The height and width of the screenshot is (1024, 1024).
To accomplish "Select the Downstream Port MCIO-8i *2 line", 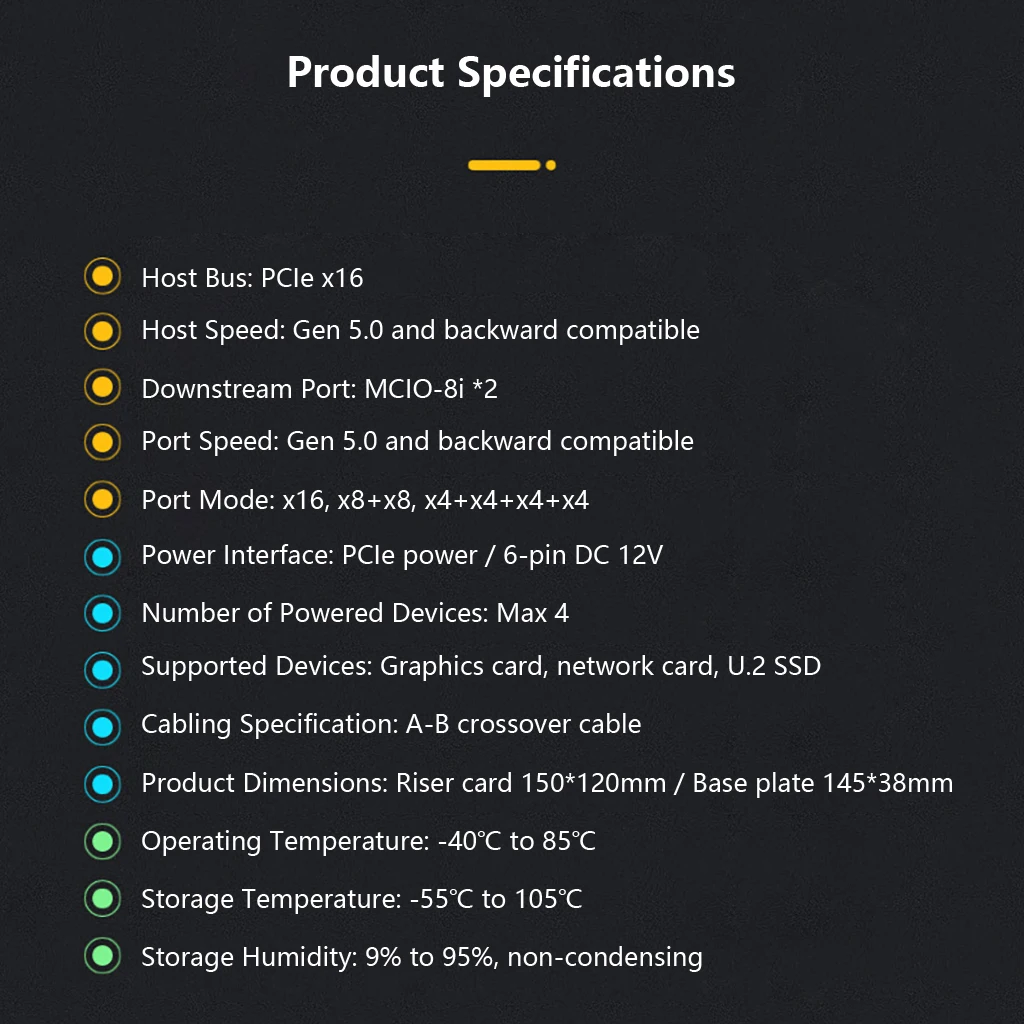I will pyautogui.click(x=319, y=389).
